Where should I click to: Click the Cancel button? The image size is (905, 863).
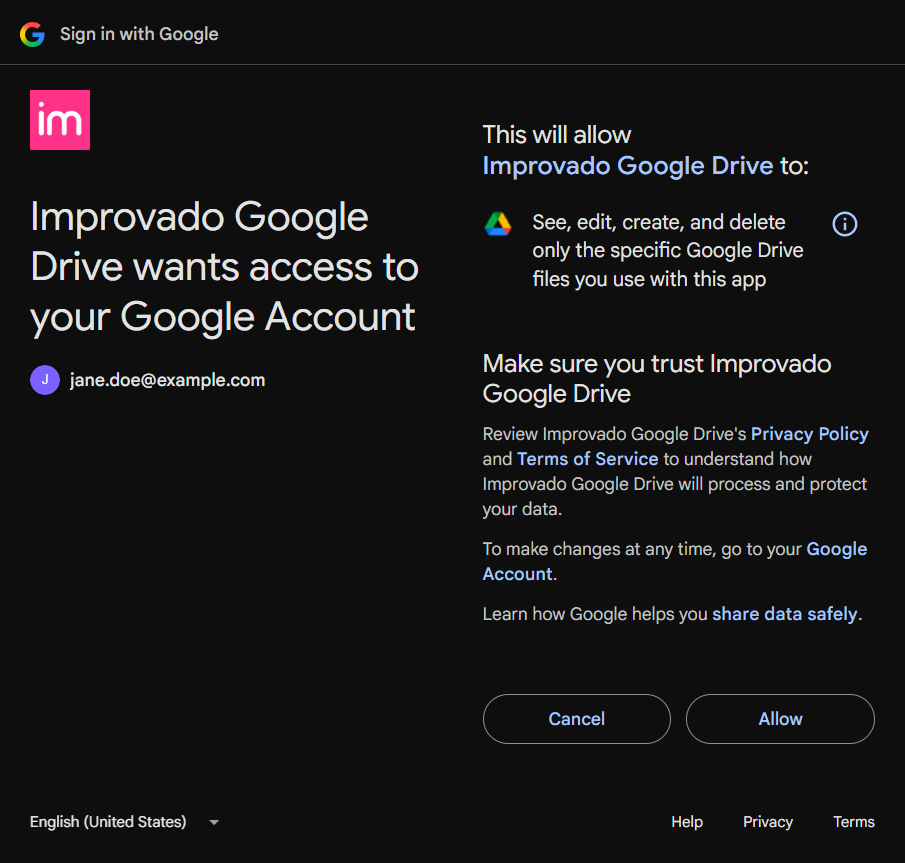pos(577,719)
